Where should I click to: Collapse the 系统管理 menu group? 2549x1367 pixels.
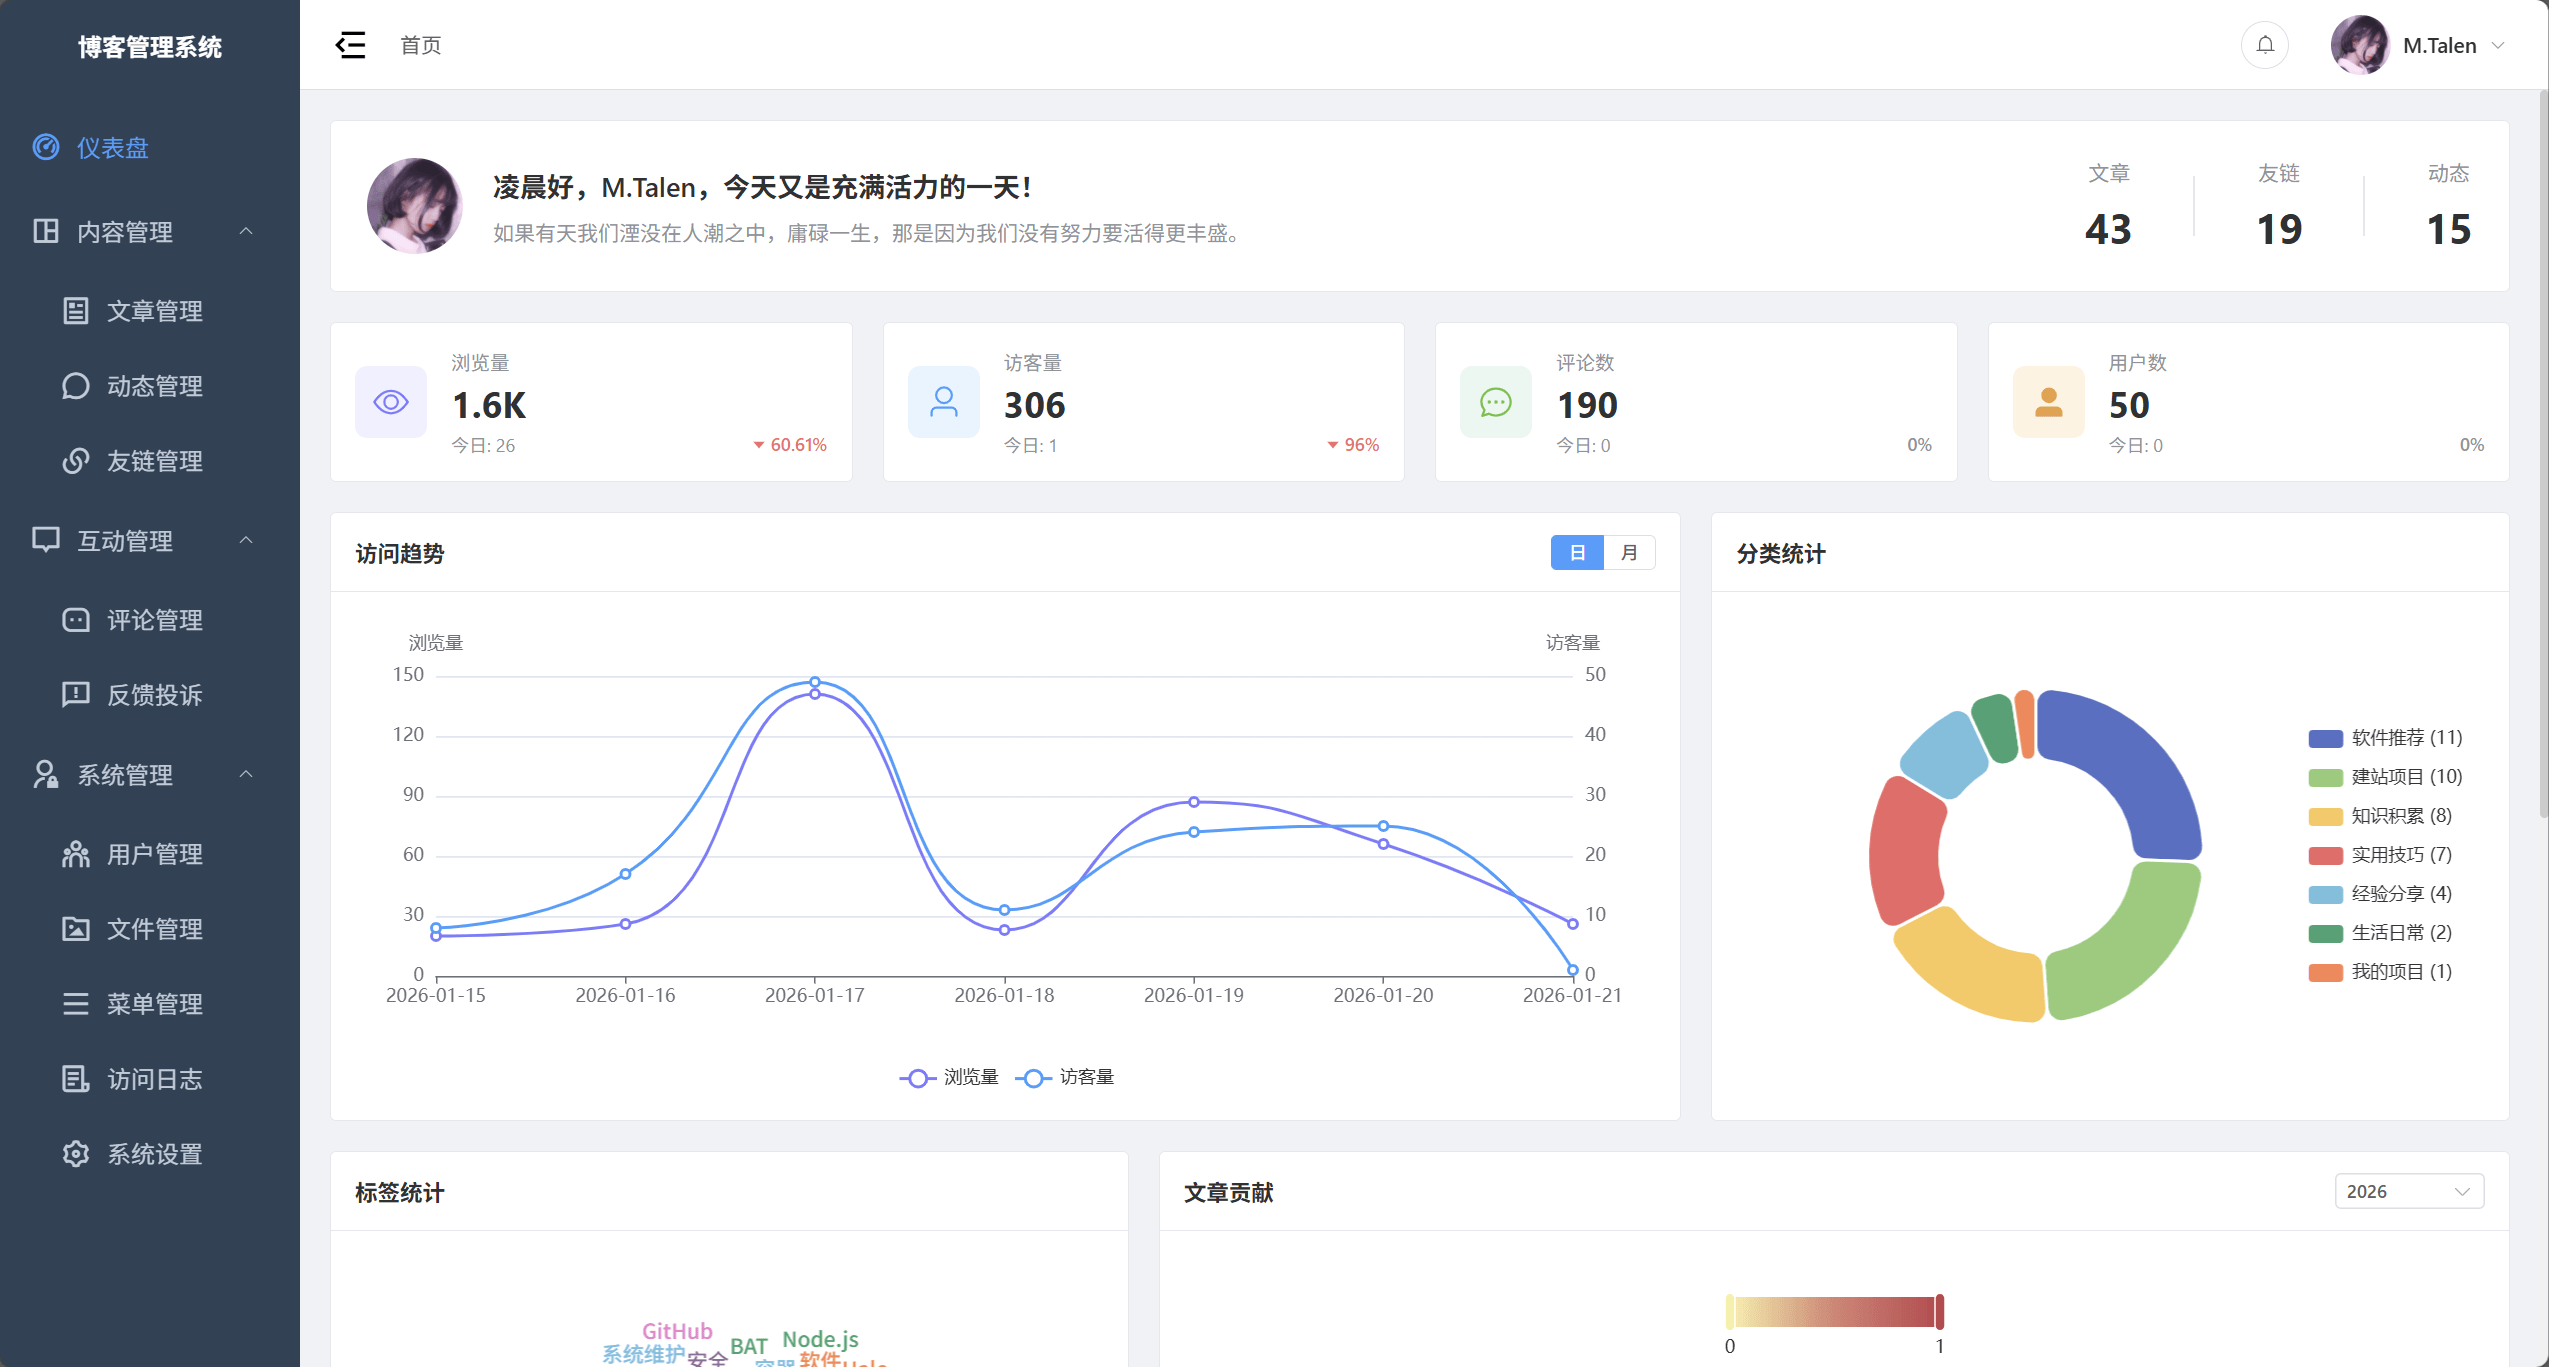[x=246, y=774]
